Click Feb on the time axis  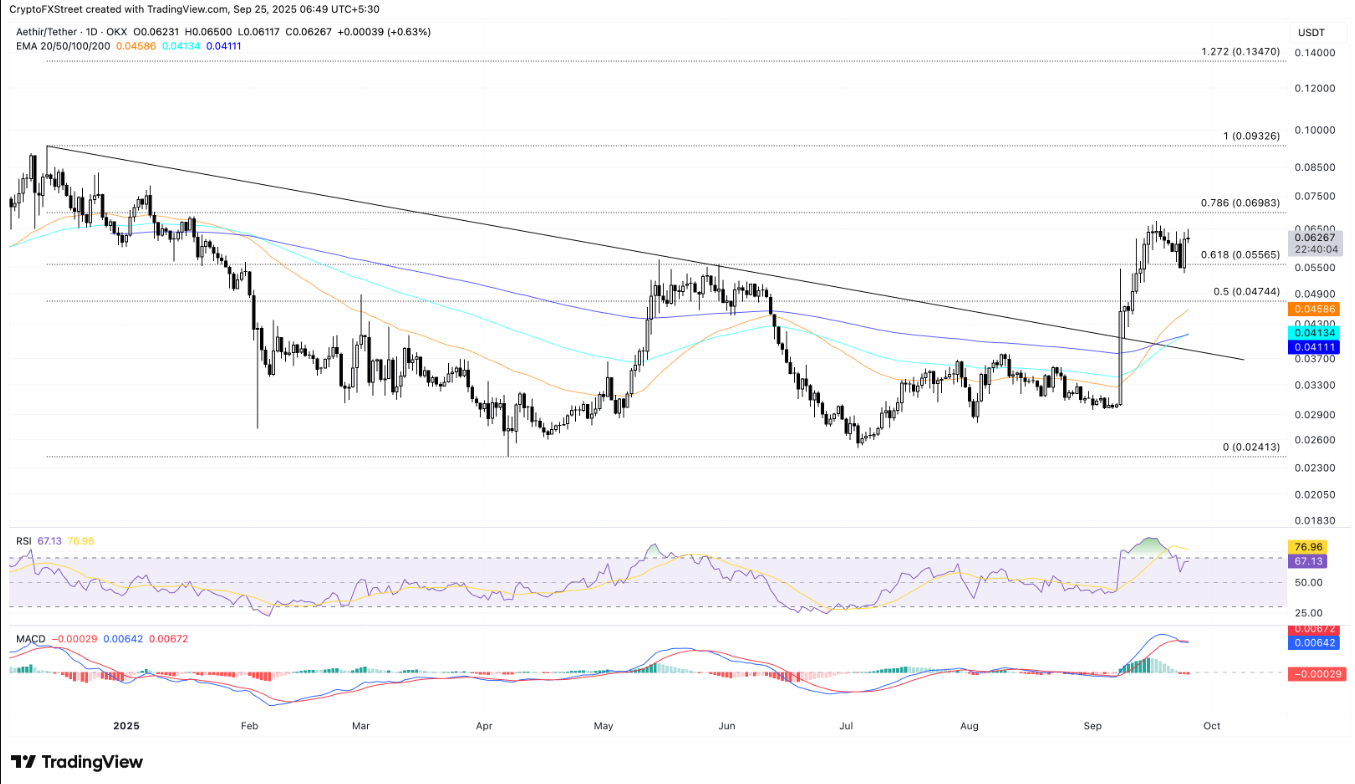[x=249, y=726]
